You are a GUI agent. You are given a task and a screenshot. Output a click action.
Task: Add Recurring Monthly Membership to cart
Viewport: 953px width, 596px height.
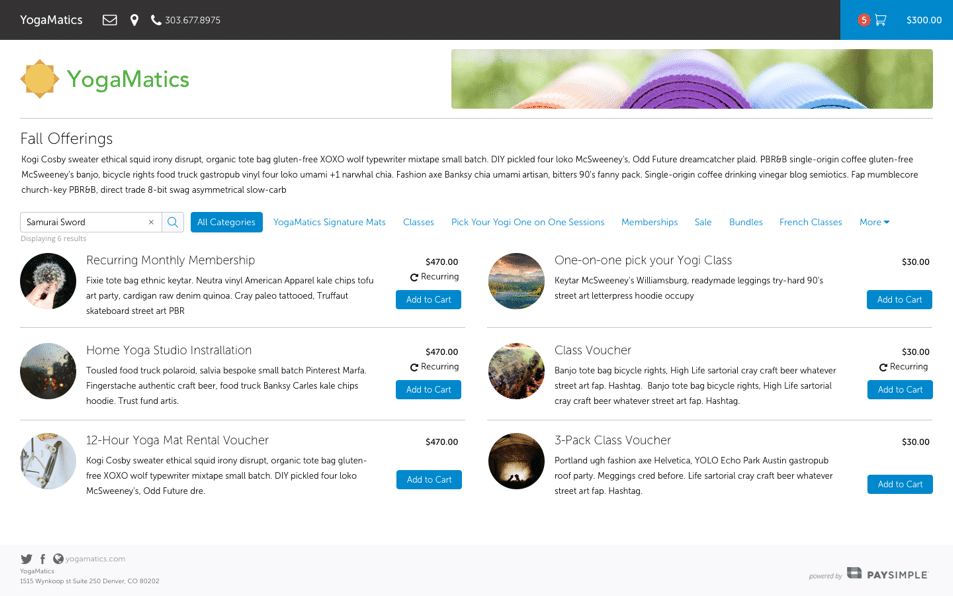[x=428, y=300]
